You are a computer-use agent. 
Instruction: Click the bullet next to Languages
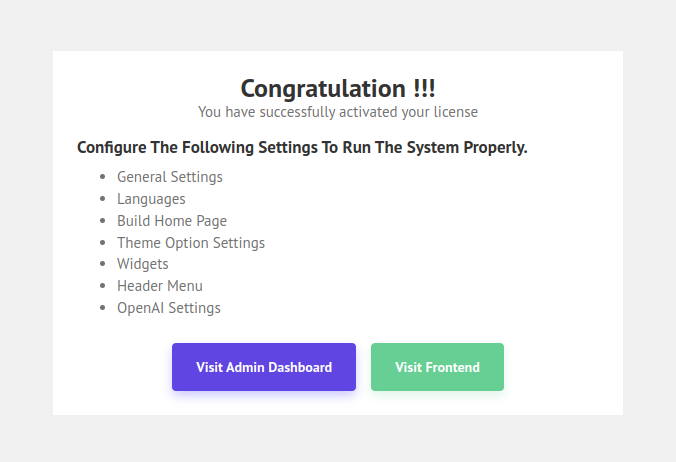[x=102, y=199]
